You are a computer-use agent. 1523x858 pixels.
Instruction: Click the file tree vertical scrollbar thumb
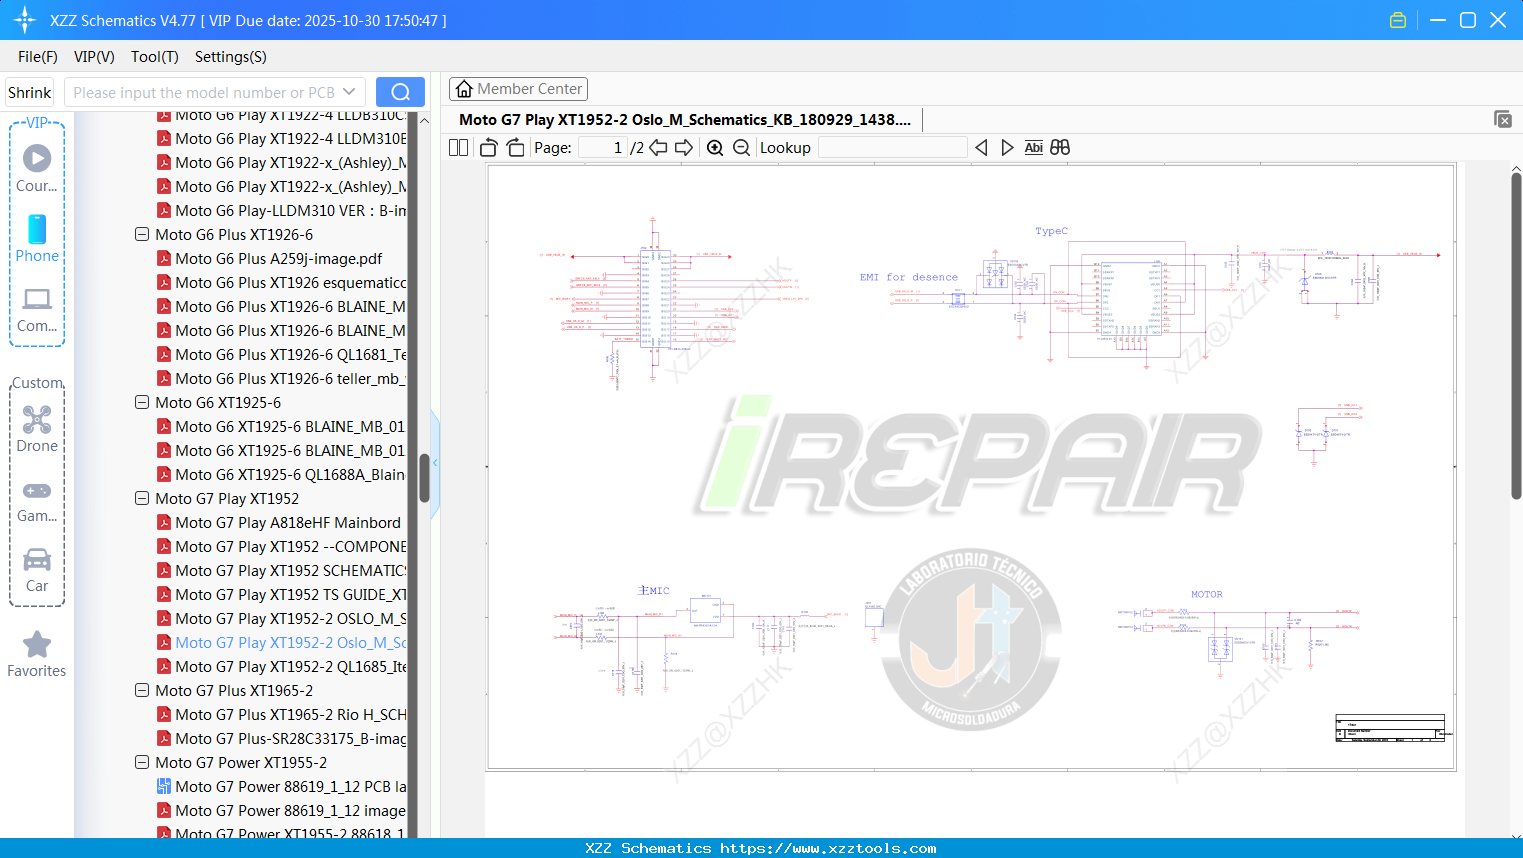click(424, 478)
